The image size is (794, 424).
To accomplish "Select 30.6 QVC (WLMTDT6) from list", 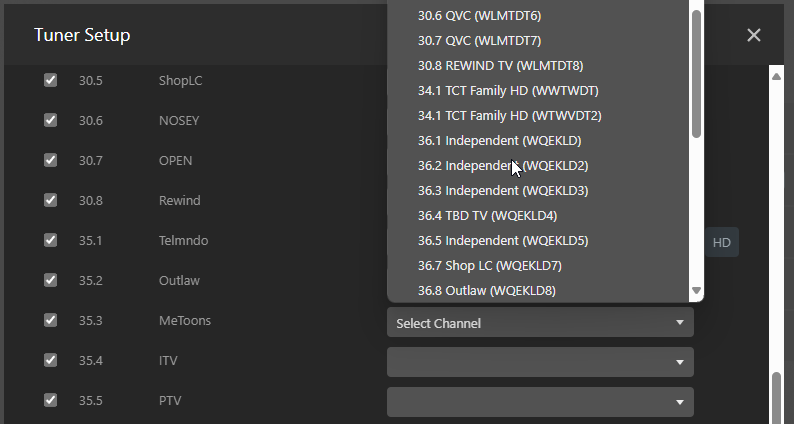I will tap(479, 15).
